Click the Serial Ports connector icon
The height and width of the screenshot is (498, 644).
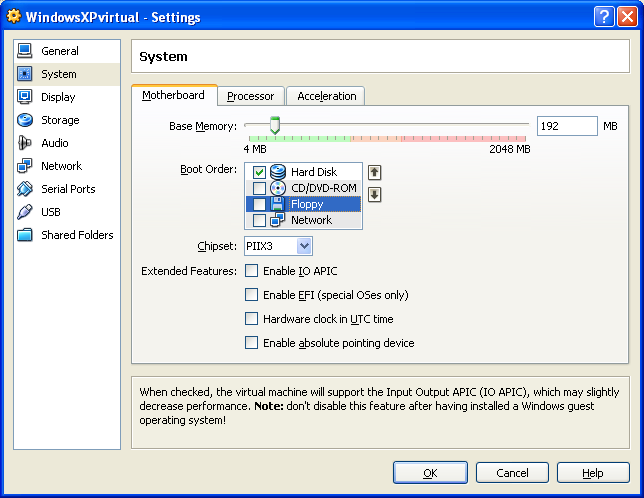pyautogui.click(x=25, y=189)
